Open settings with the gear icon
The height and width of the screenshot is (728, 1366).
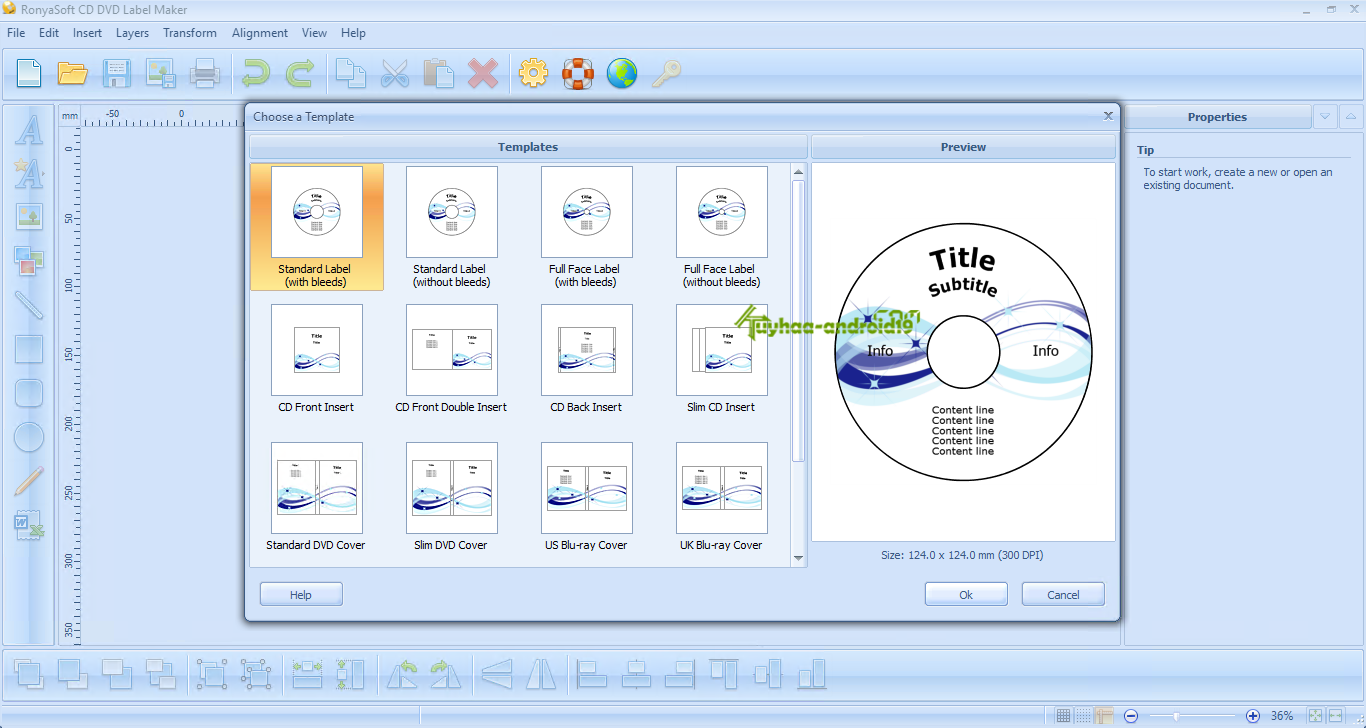pyautogui.click(x=534, y=73)
